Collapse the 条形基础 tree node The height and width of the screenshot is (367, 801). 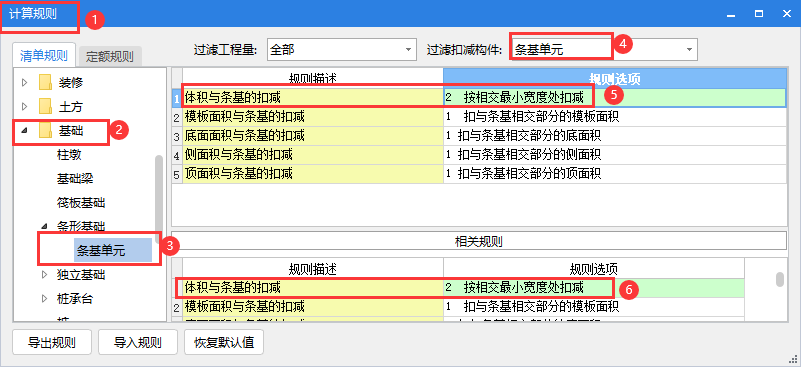(44, 226)
